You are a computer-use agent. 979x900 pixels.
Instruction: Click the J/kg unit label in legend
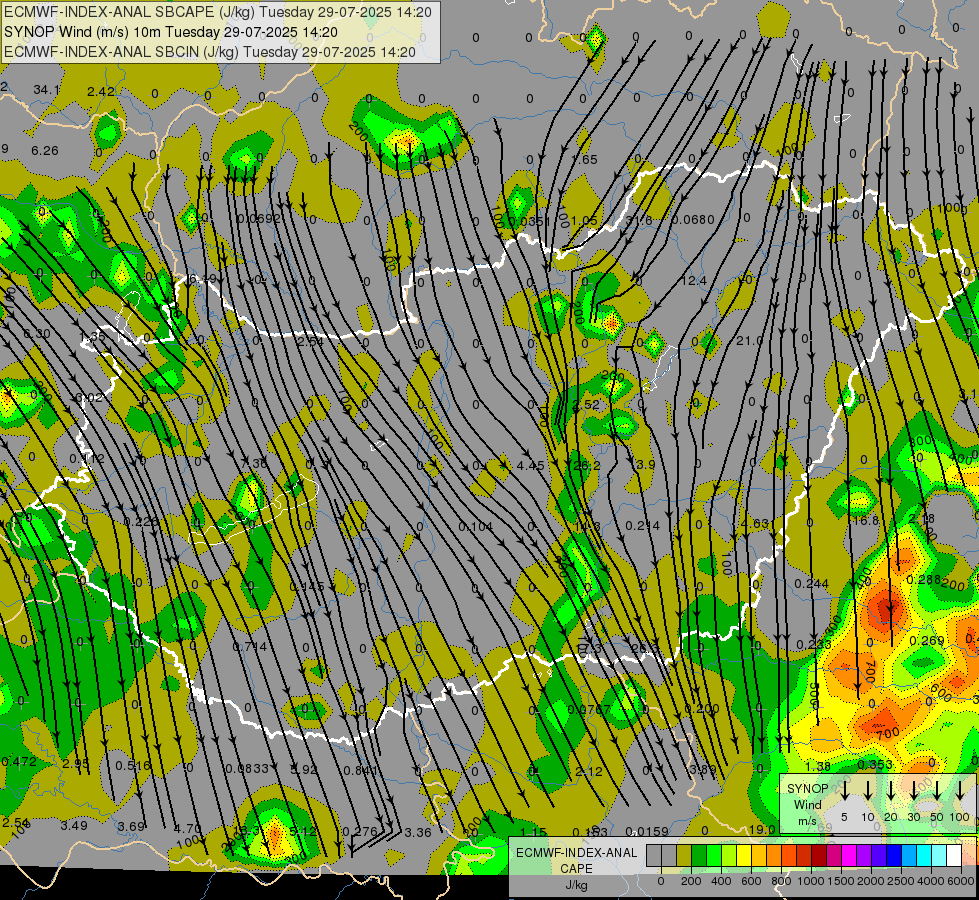click(576, 884)
